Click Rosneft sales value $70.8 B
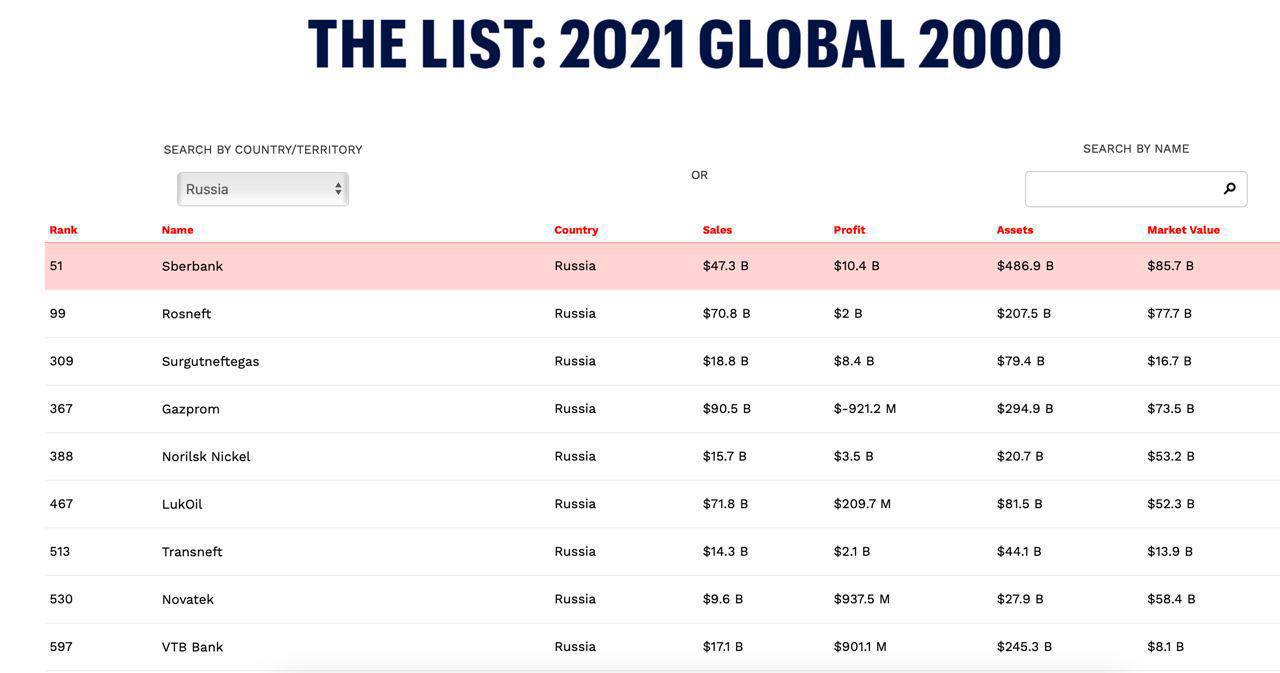This screenshot has width=1280, height=673. [726, 314]
